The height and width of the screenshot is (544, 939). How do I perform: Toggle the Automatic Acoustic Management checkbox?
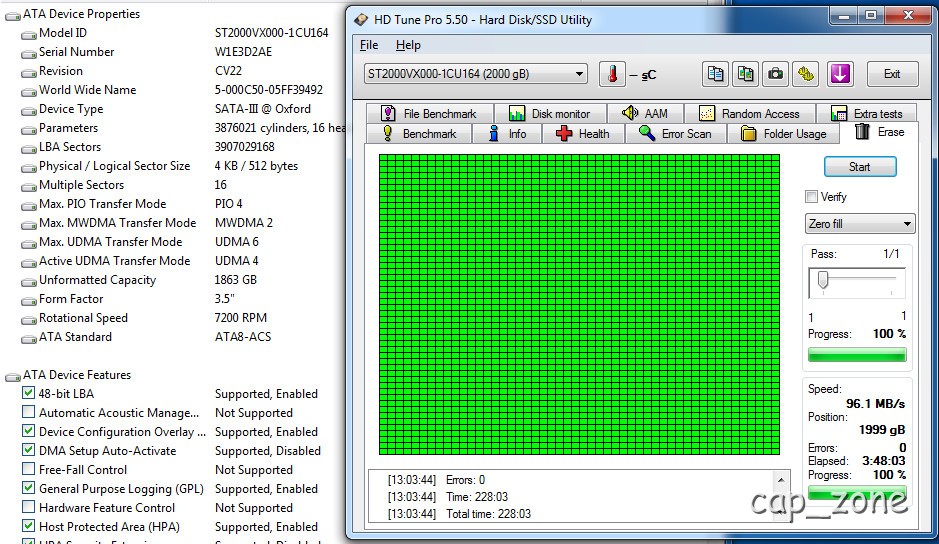pyautogui.click(x=28, y=412)
